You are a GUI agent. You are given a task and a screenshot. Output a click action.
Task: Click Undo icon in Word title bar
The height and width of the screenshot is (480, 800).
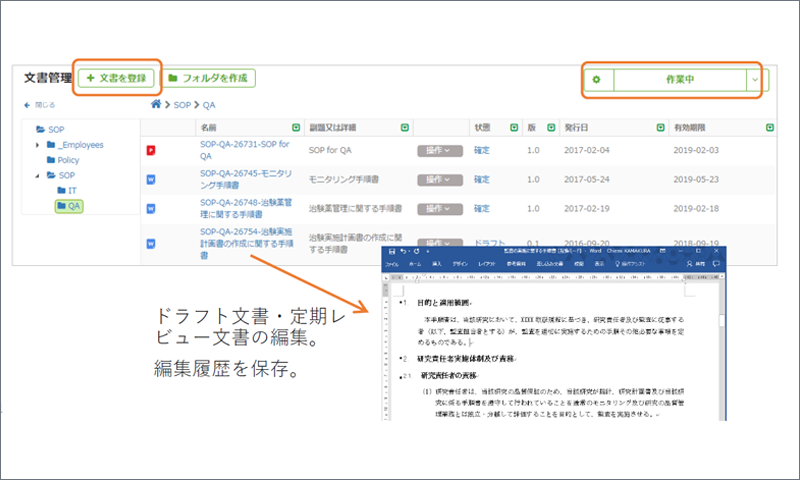pos(404,251)
